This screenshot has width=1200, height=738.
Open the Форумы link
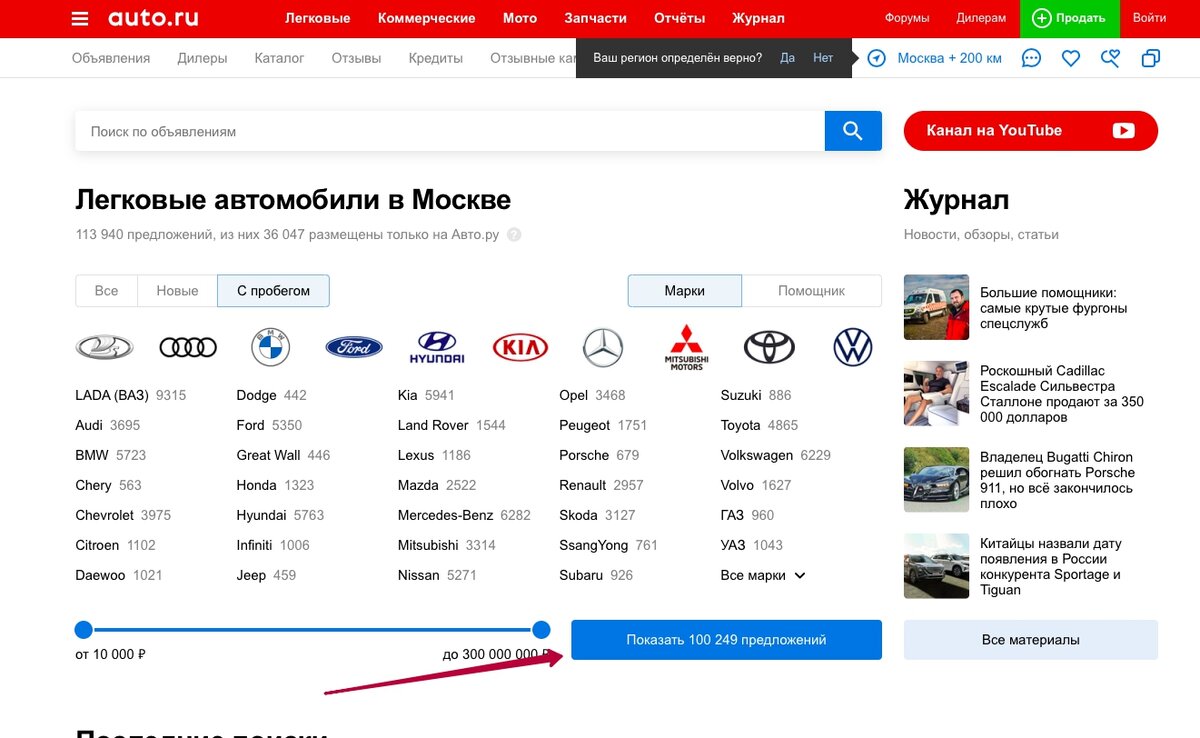[x=907, y=18]
